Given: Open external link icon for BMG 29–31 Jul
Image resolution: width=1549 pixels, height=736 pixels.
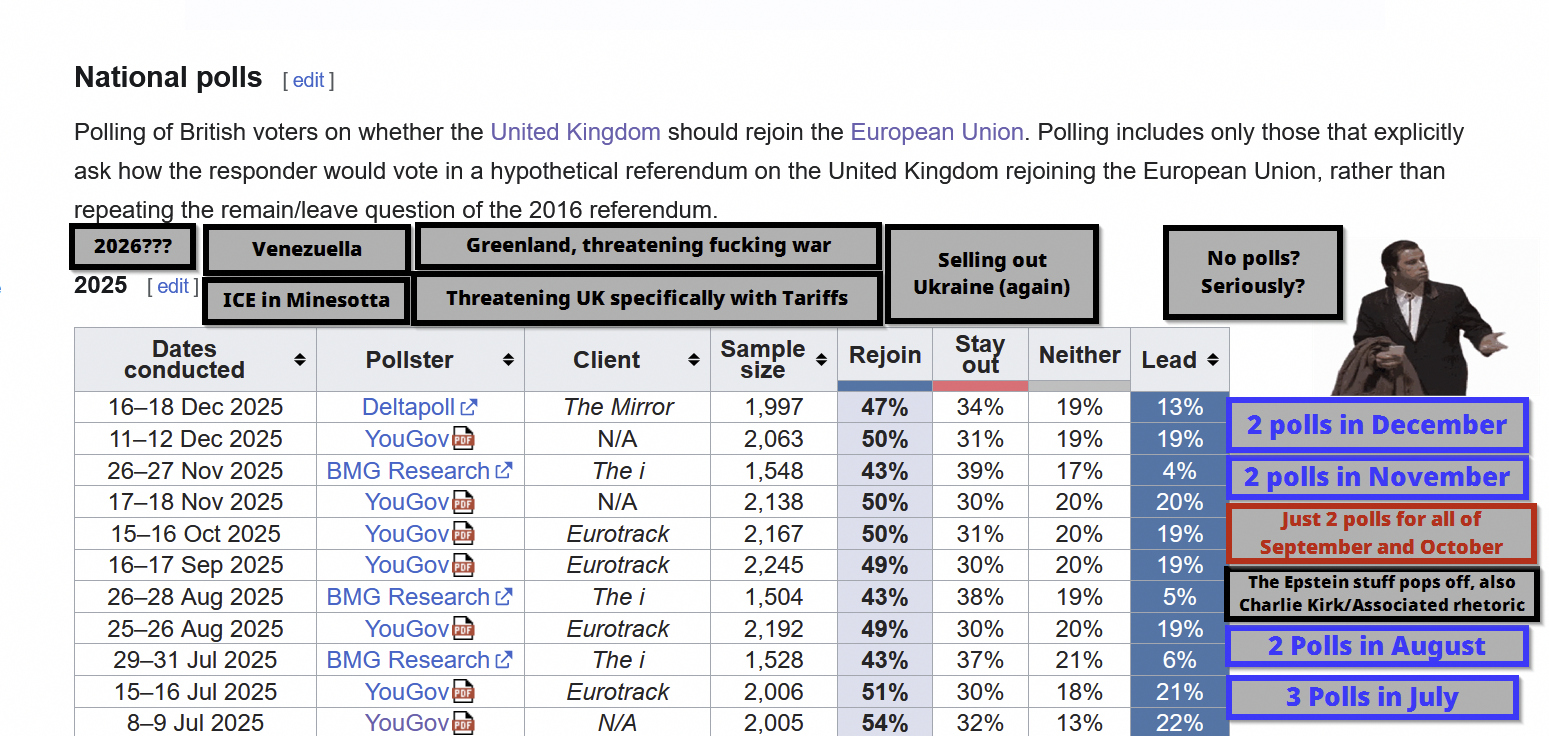Looking at the screenshot, I should (504, 660).
